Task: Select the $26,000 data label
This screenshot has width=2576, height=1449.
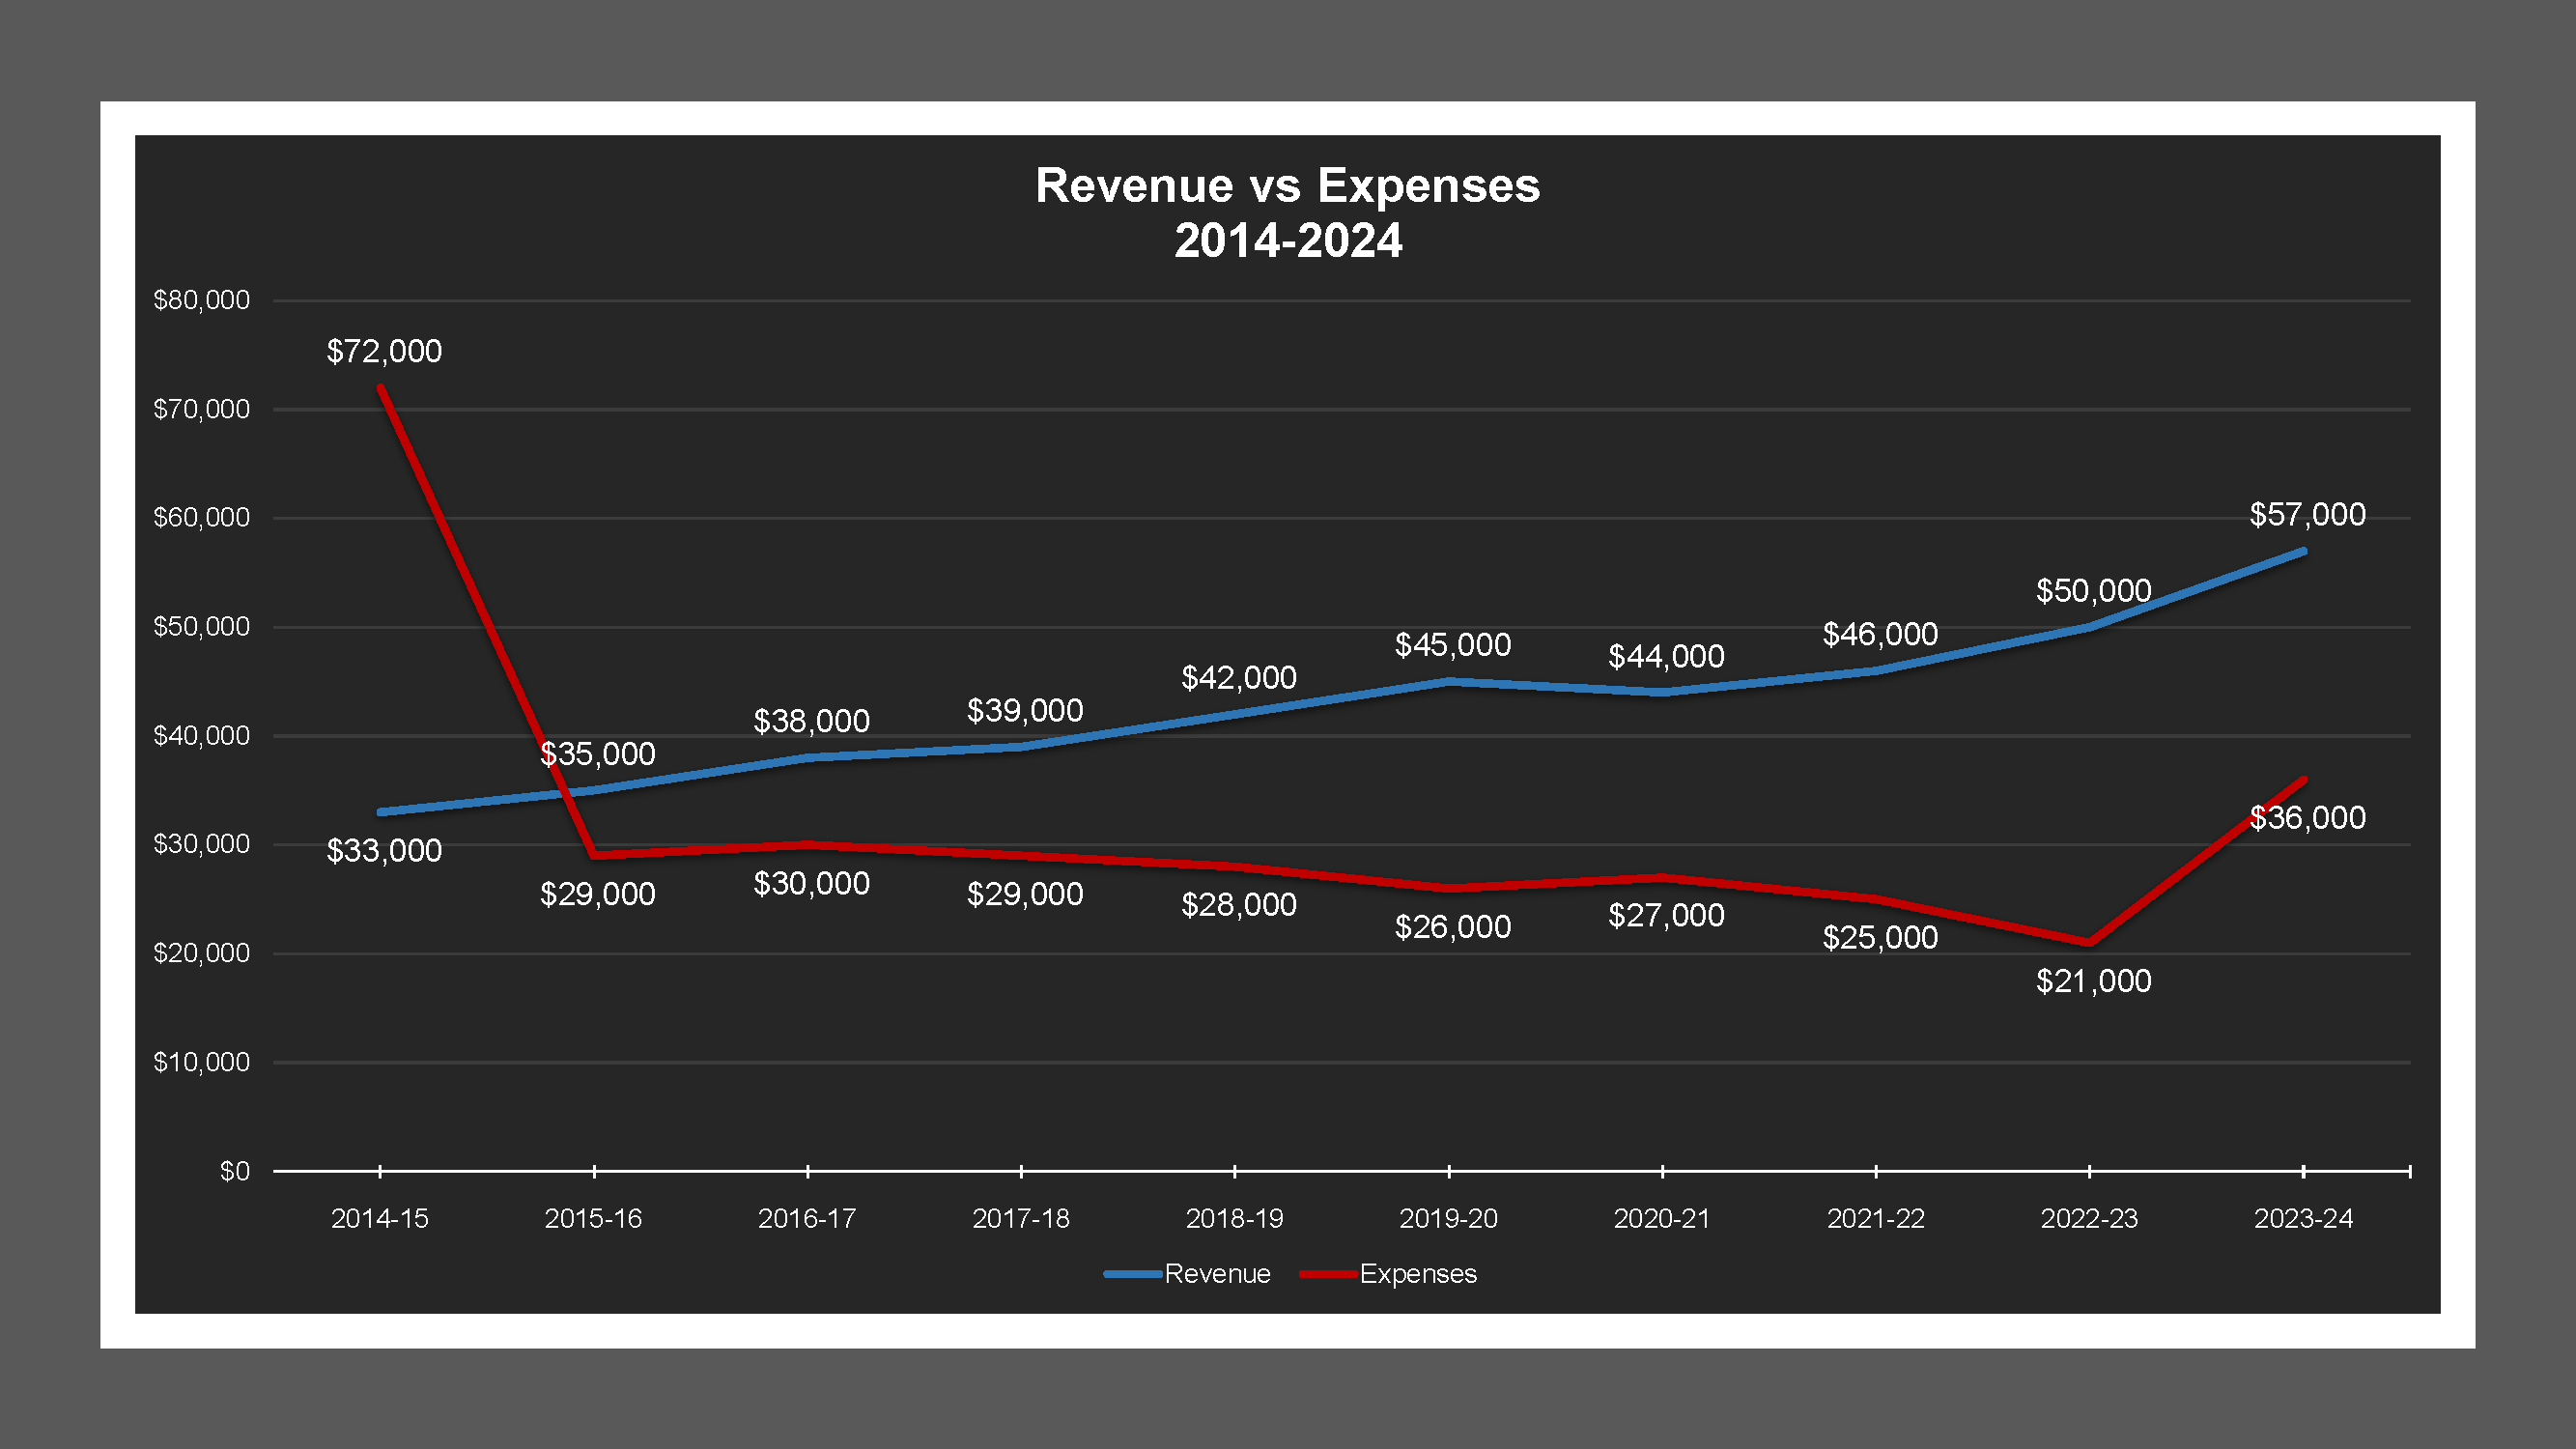Action: coord(1453,927)
